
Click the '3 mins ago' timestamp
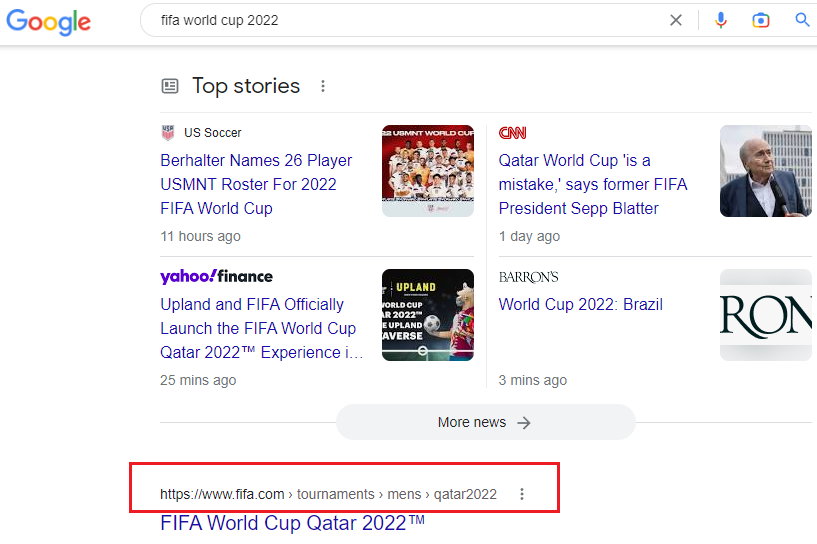pos(533,380)
